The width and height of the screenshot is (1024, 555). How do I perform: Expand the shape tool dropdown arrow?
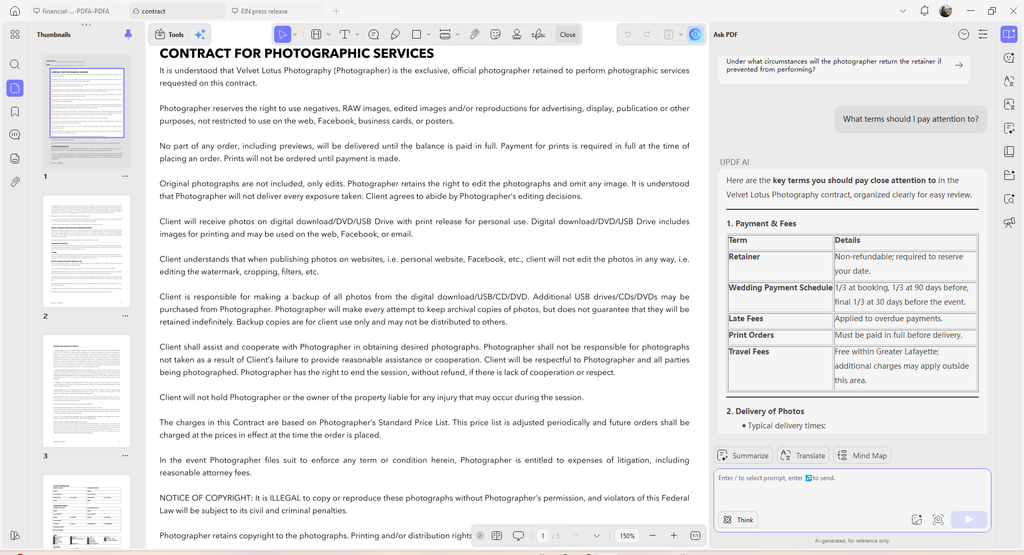click(428, 35)
